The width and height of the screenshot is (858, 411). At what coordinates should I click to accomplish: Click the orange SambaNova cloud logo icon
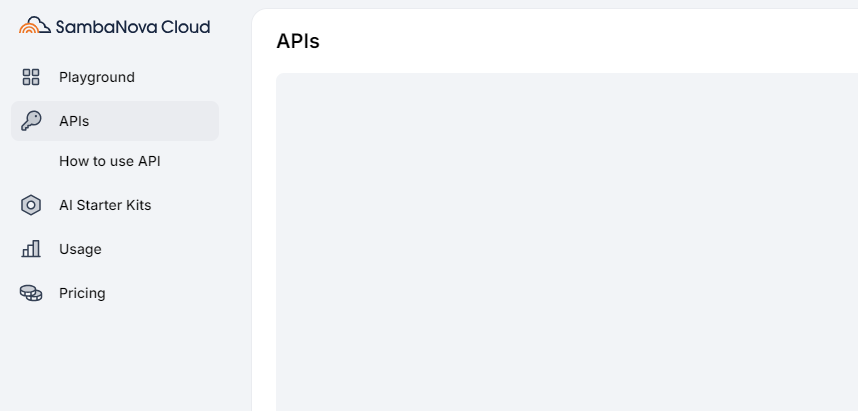pos(35,25)
